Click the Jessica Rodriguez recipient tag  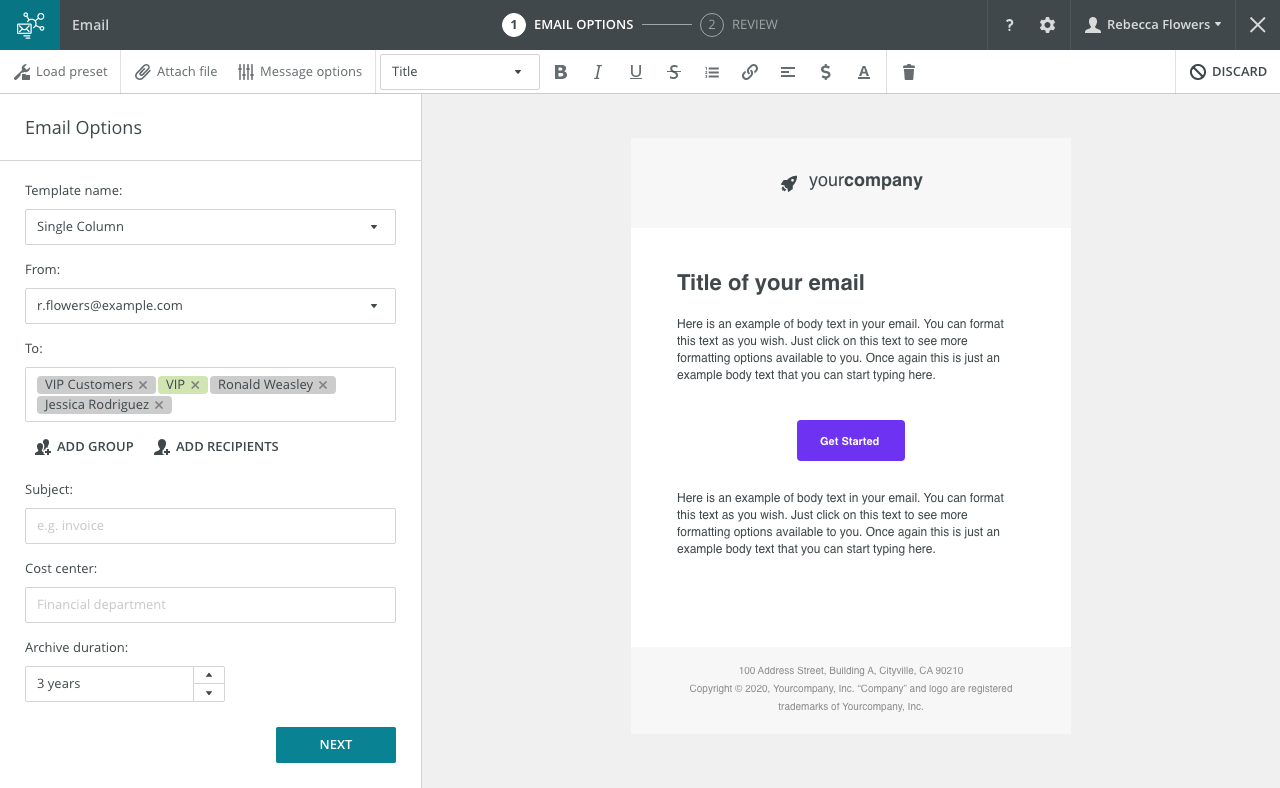click(97, 405)
